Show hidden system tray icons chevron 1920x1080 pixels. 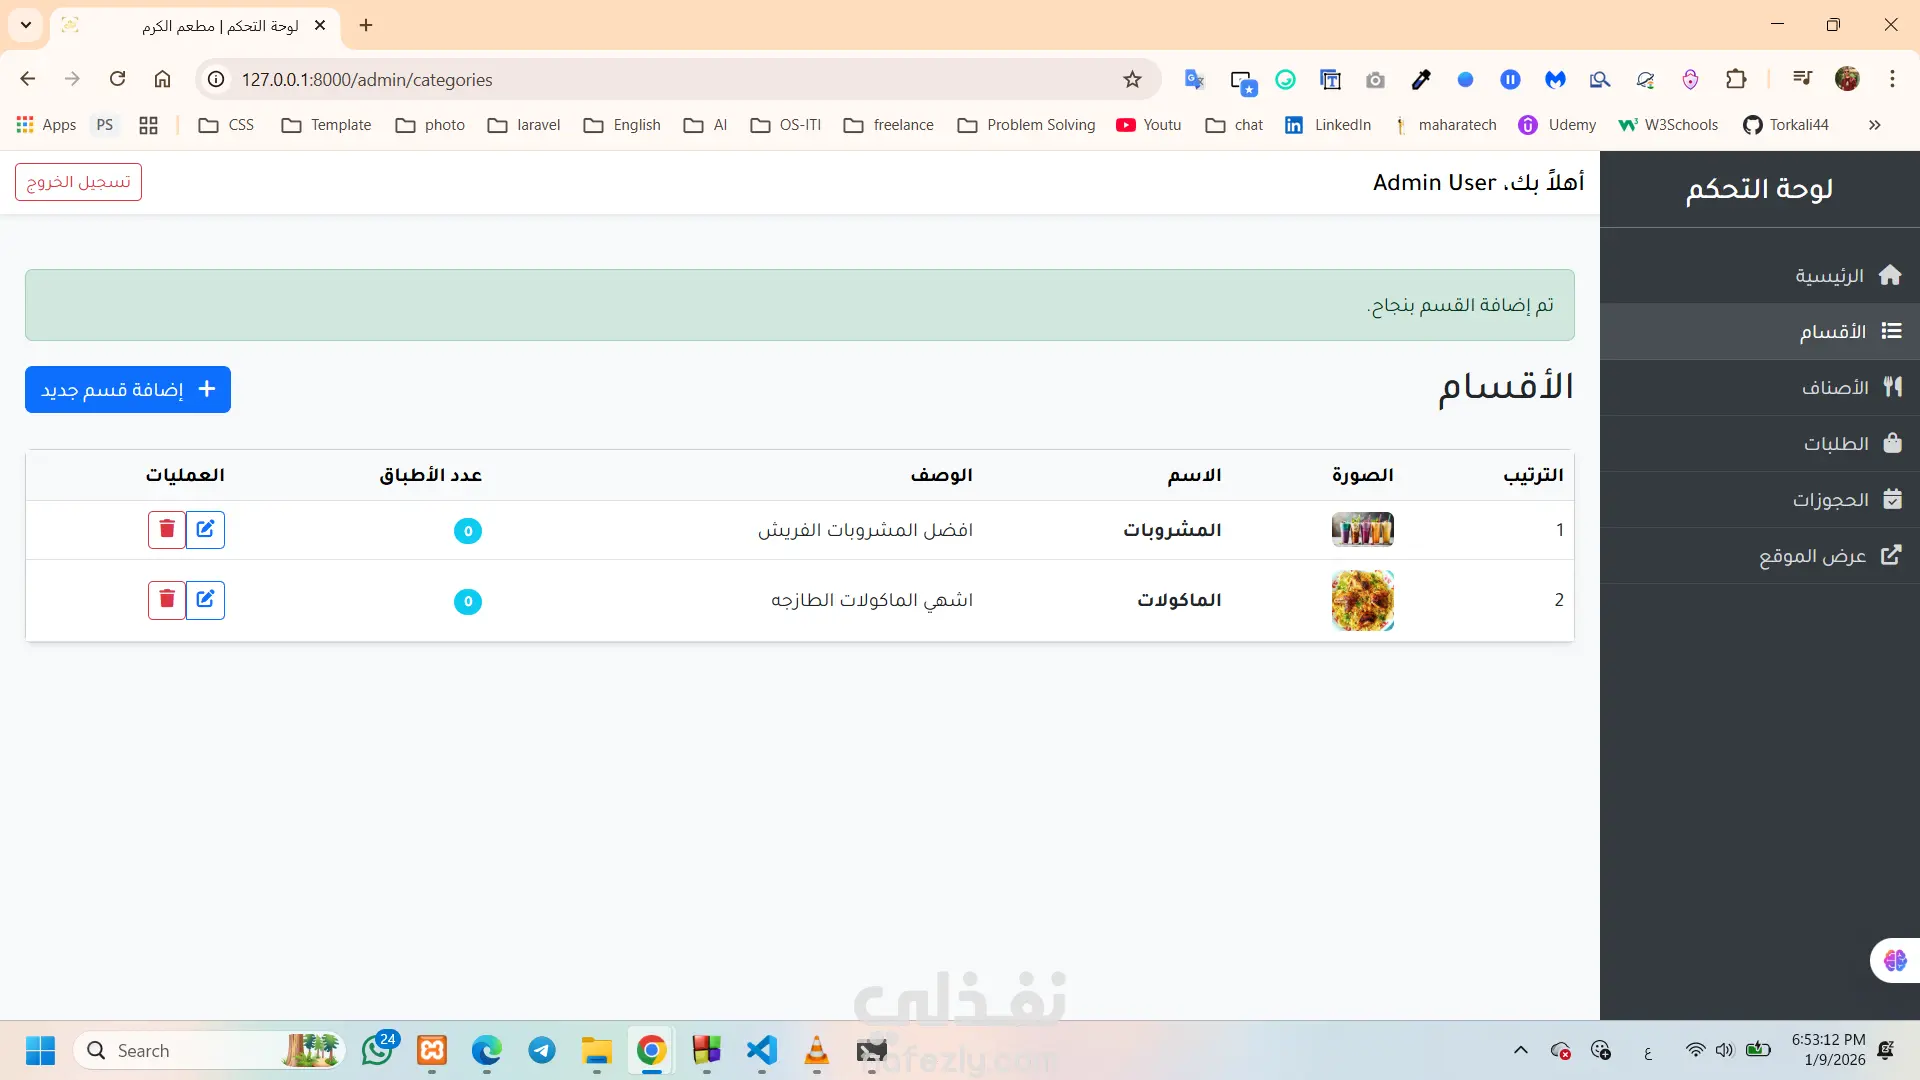tap(1520, 1050)
